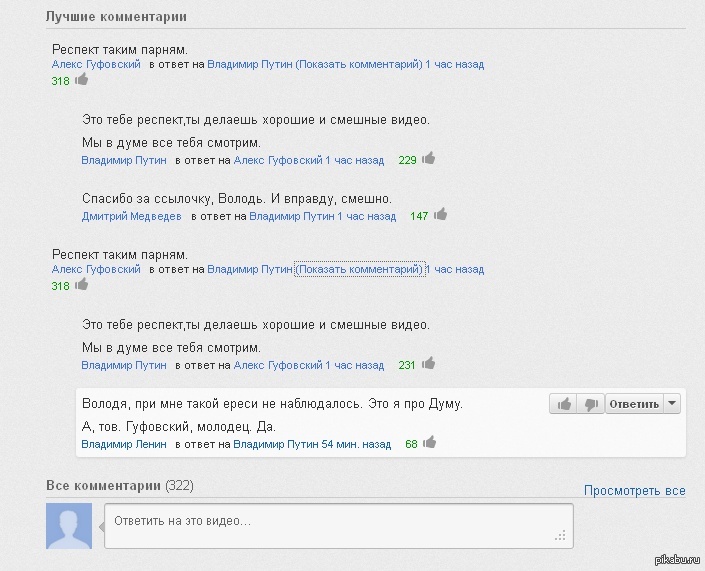This screenshot has height=571, width=705.
Task: Expand the first Показать комментарий link
Action: pos(359,64)
